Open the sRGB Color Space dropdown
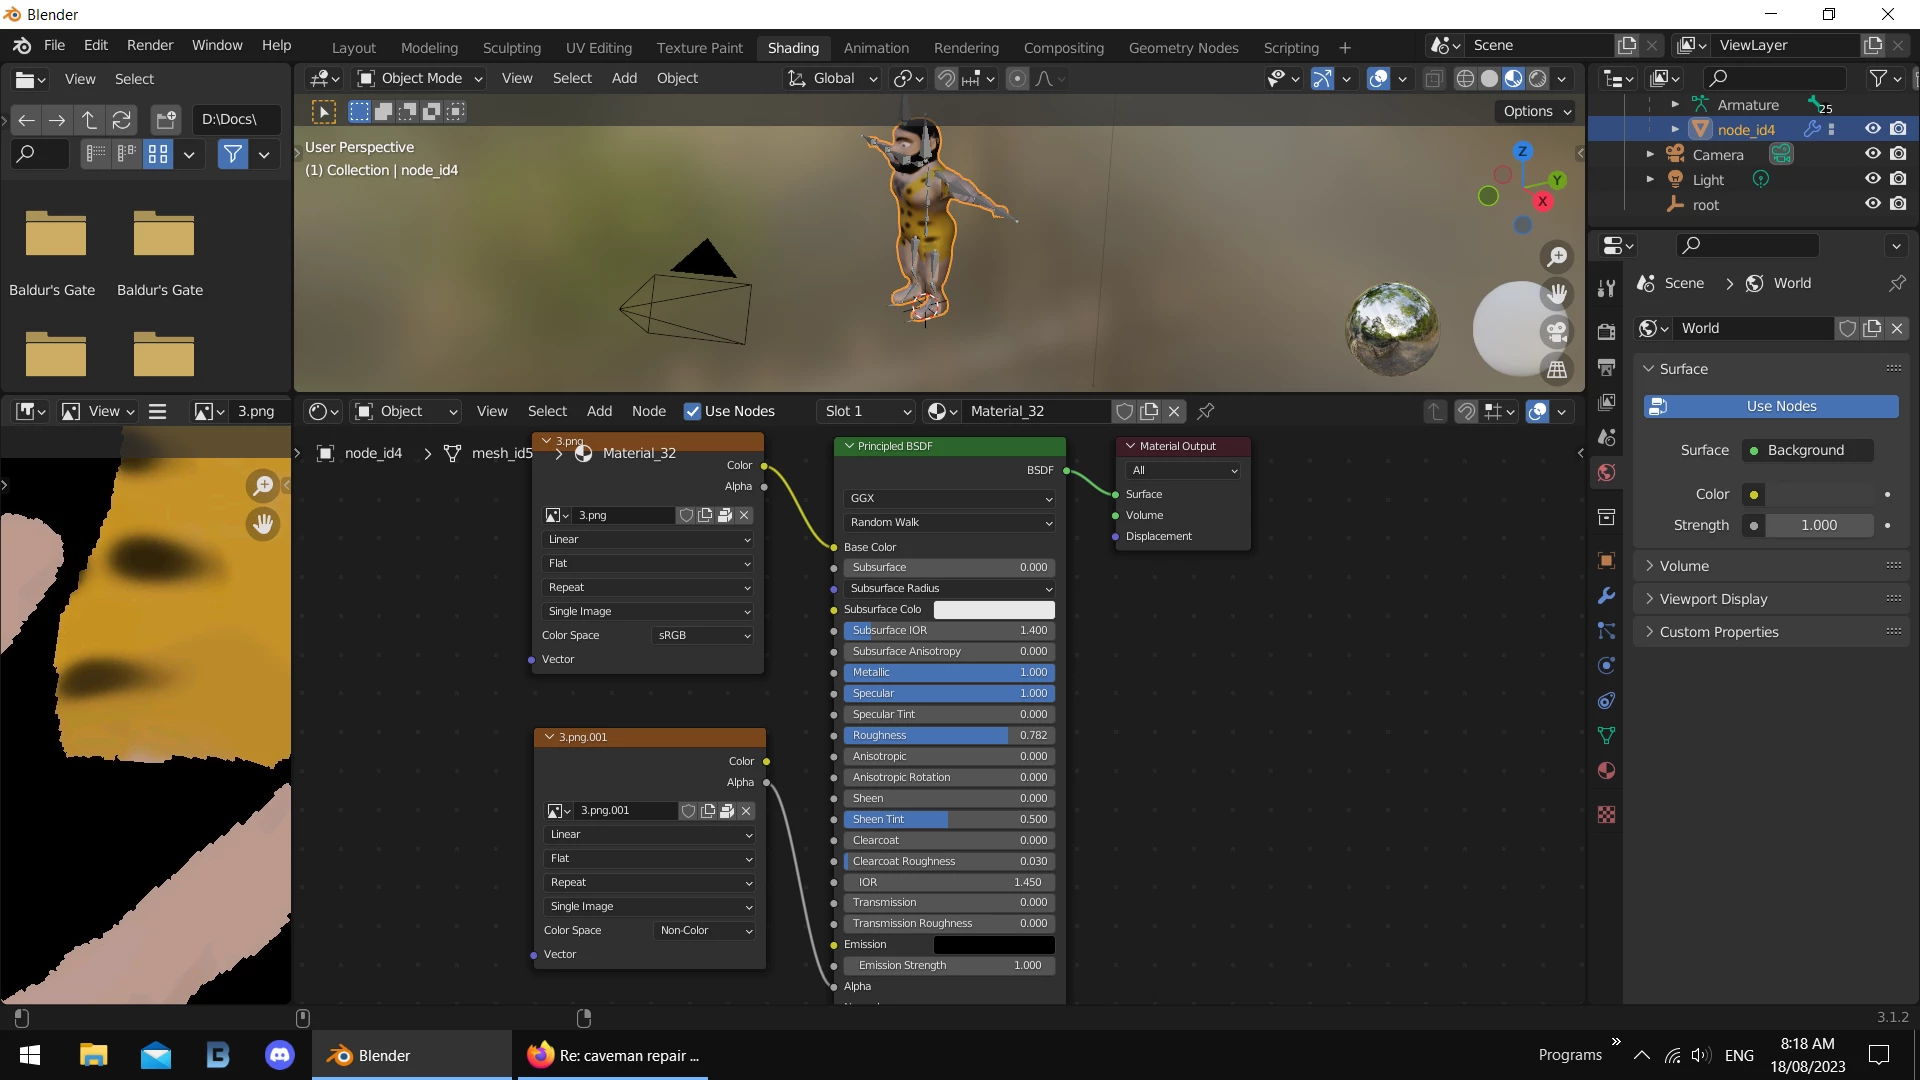Viewport: 1920px width, 1080px height. coord(703,635)
